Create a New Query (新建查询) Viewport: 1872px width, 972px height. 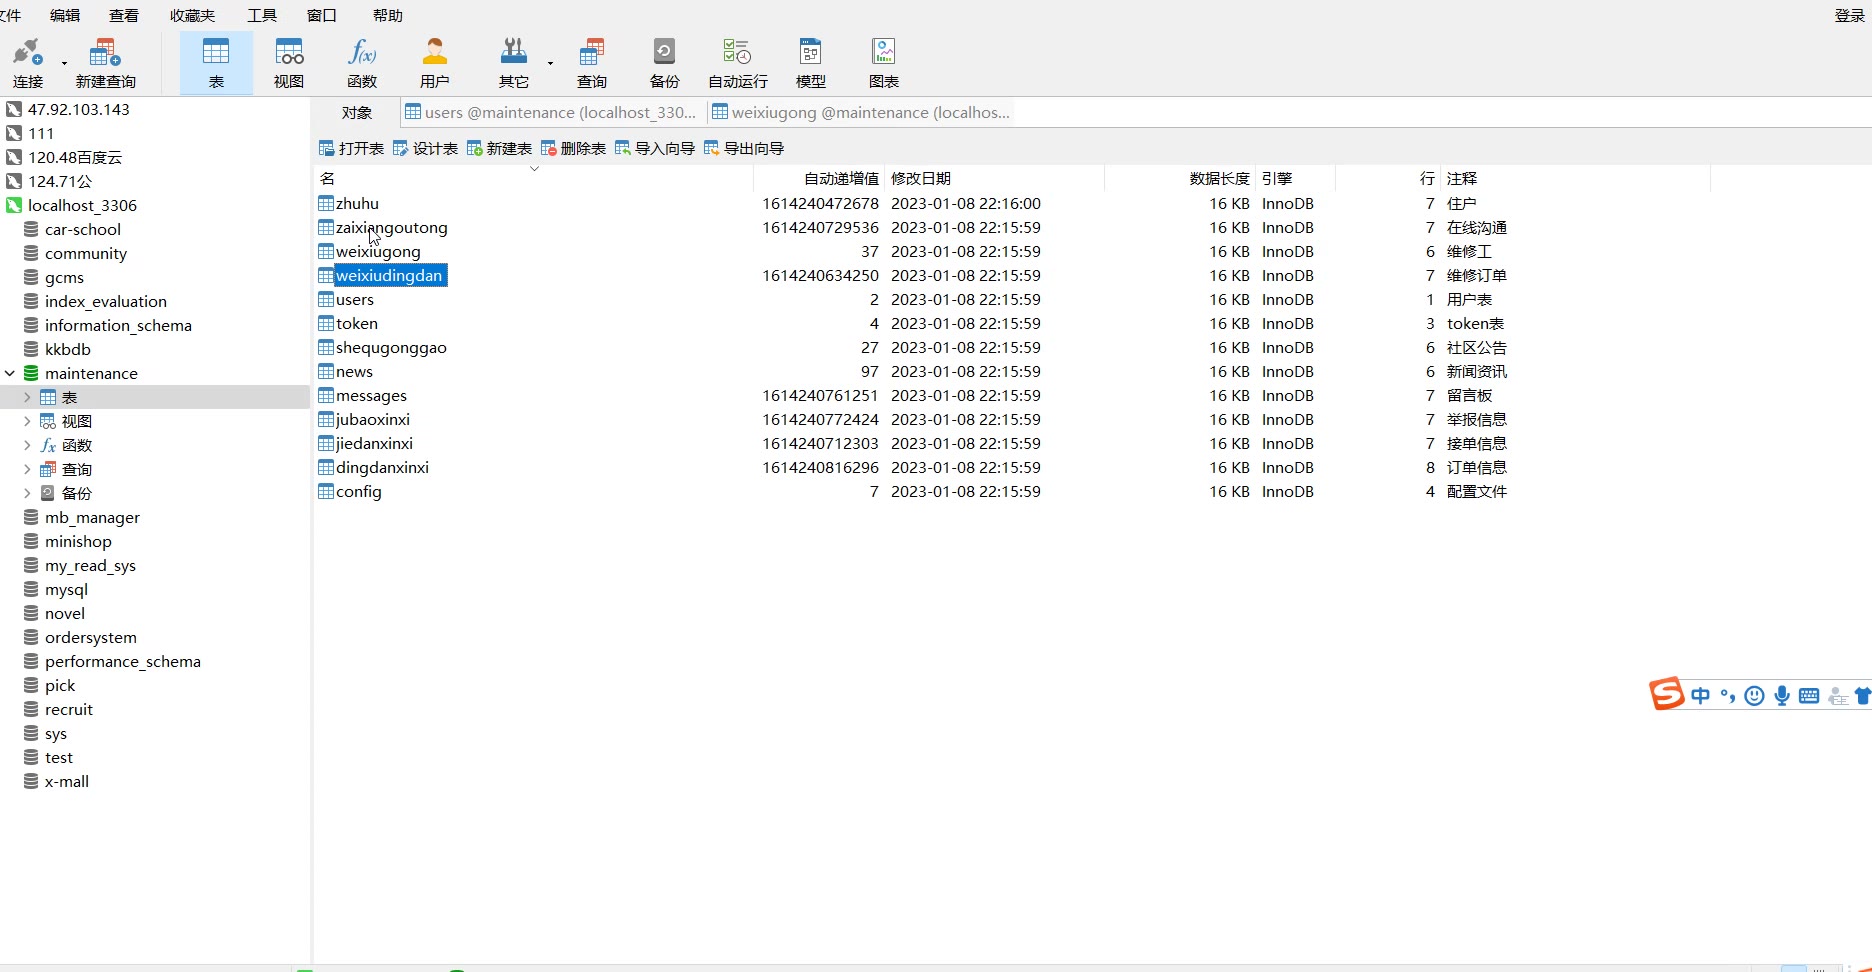pos(105,63)
